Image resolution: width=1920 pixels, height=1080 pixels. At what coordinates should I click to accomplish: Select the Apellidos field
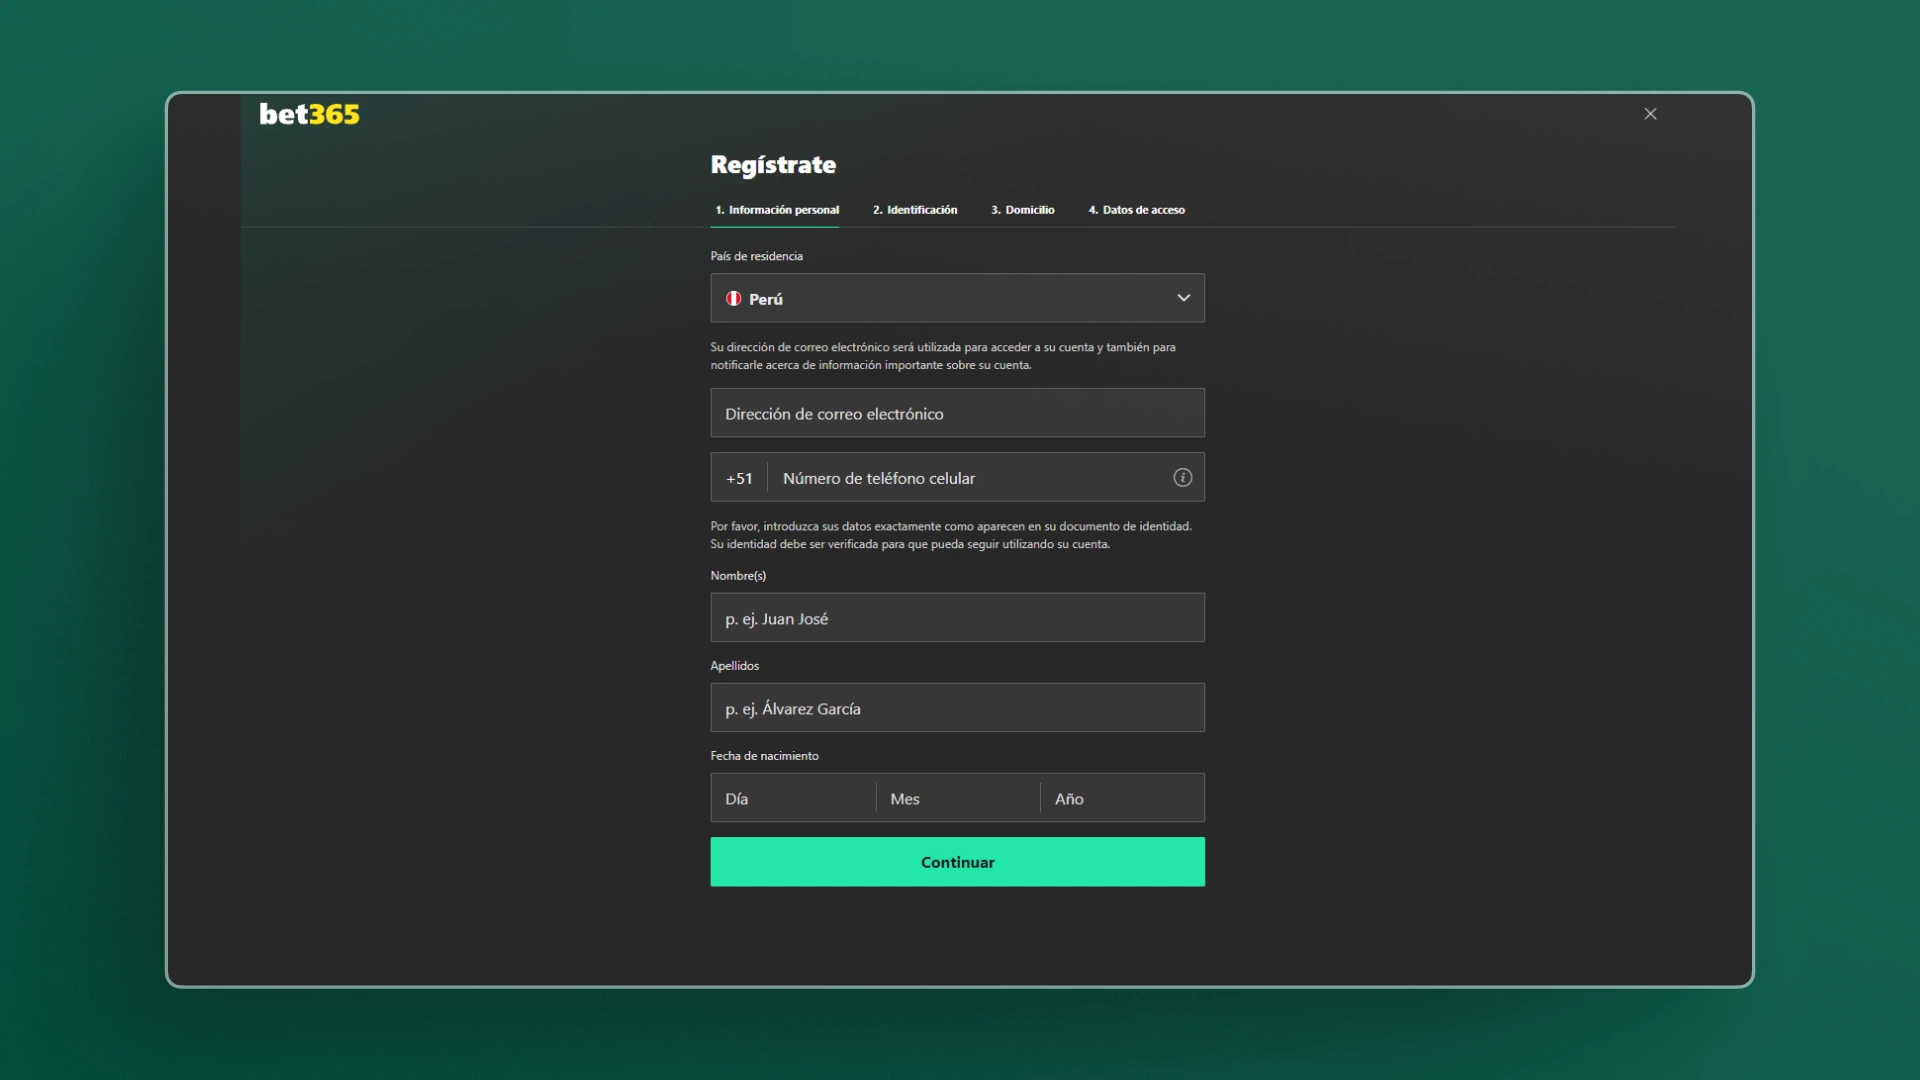(x=957, y=707)
